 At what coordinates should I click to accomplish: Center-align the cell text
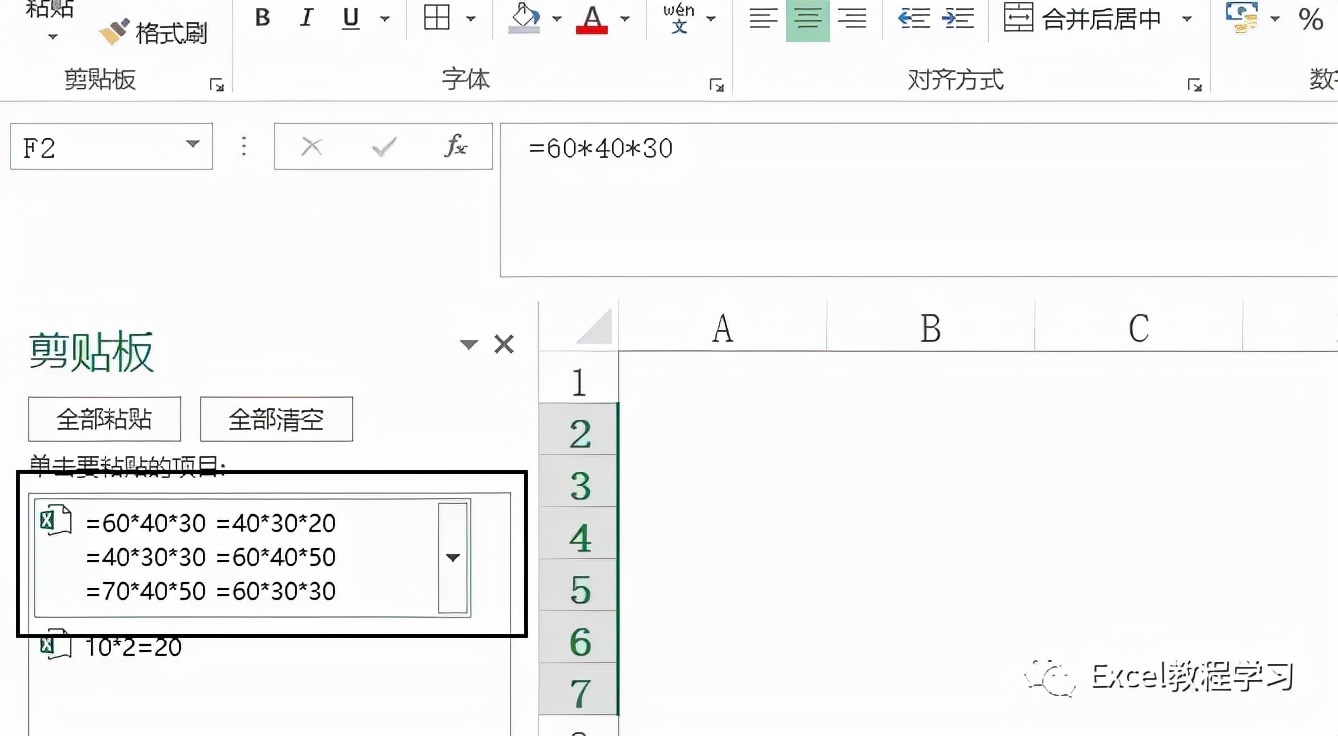[808, 18]
